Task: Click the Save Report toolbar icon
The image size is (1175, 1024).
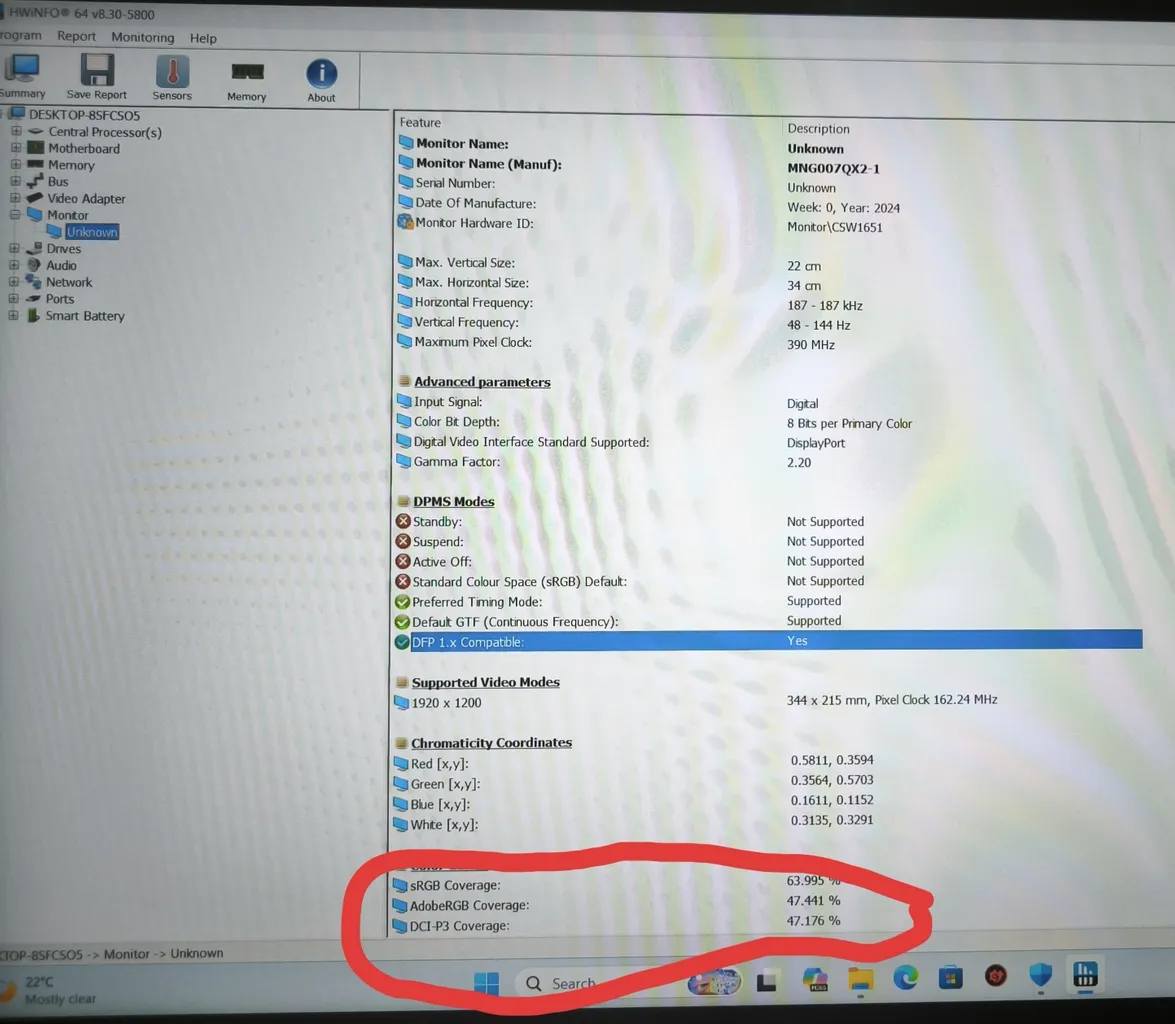Action: pos(97,73)
